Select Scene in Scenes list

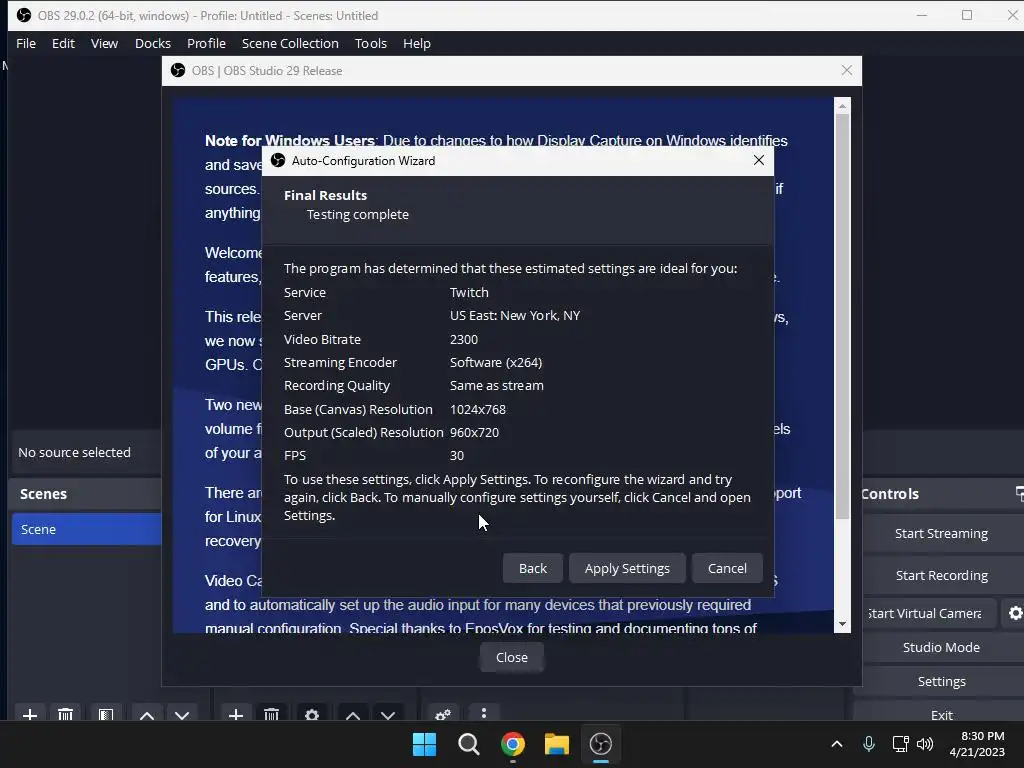pos(86,529)
